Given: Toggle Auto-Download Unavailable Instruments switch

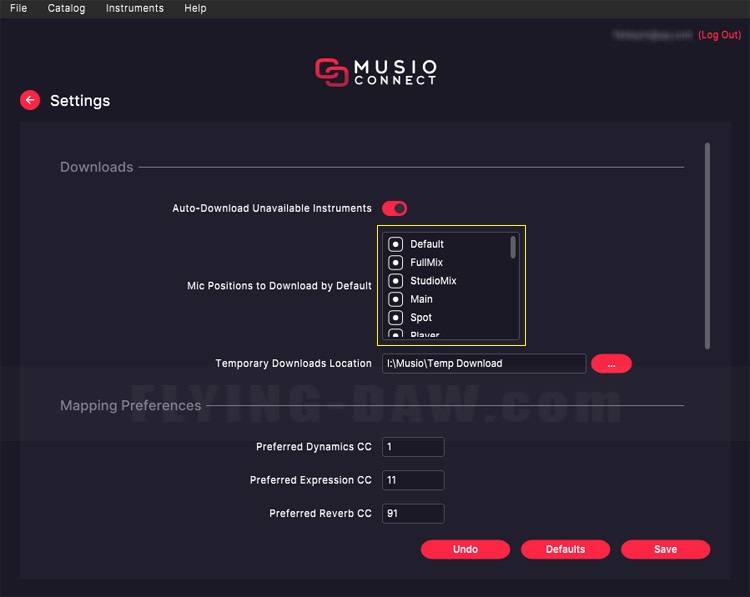Looking at the screenshot, I should pyautogui.click(x=394, y=209).
